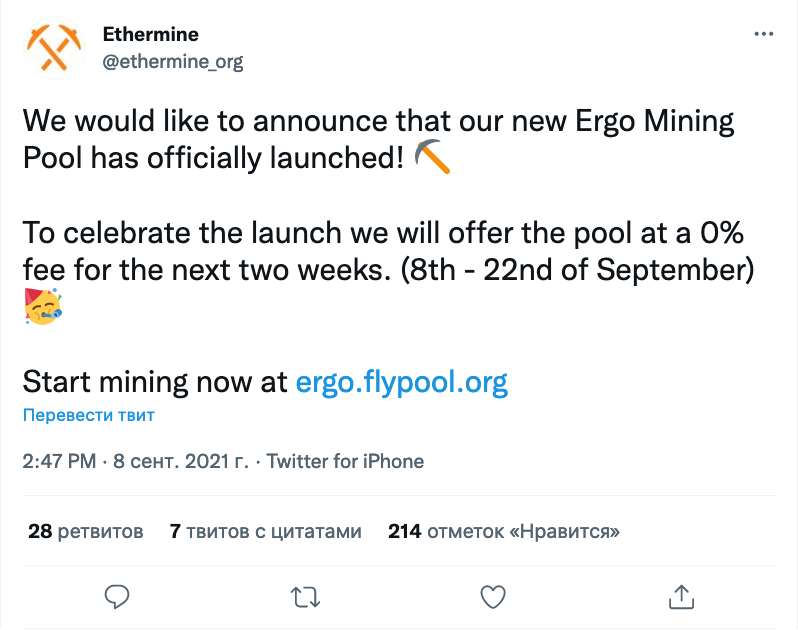Like the tweet with the heart icon
The width and height of the screenshot is (798, 630).
click(x=493, y=597)
